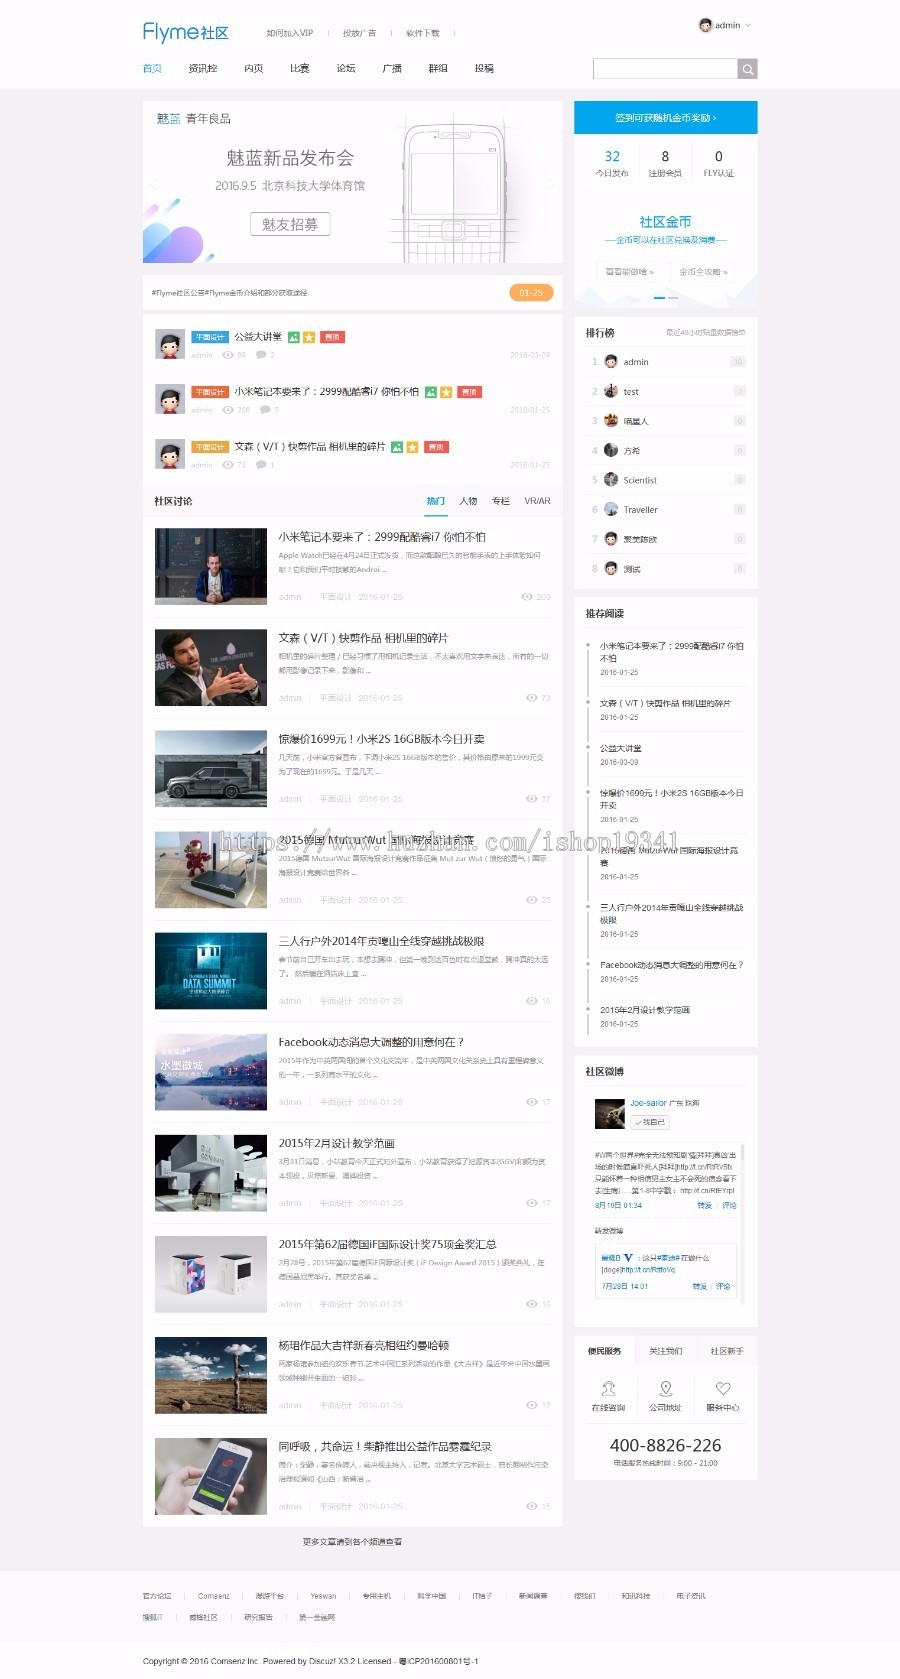900x1679 pixels.
Task: Go to next banner slide arrow
Action: point(549,184)
